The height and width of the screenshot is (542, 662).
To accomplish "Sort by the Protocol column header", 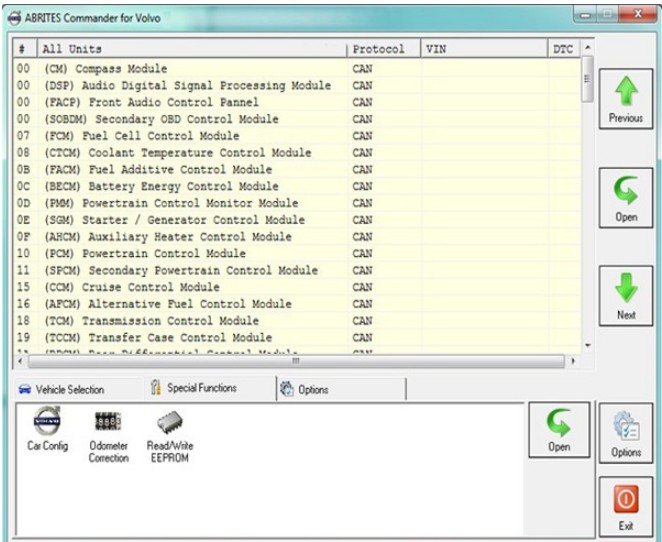I will [383, 49].
